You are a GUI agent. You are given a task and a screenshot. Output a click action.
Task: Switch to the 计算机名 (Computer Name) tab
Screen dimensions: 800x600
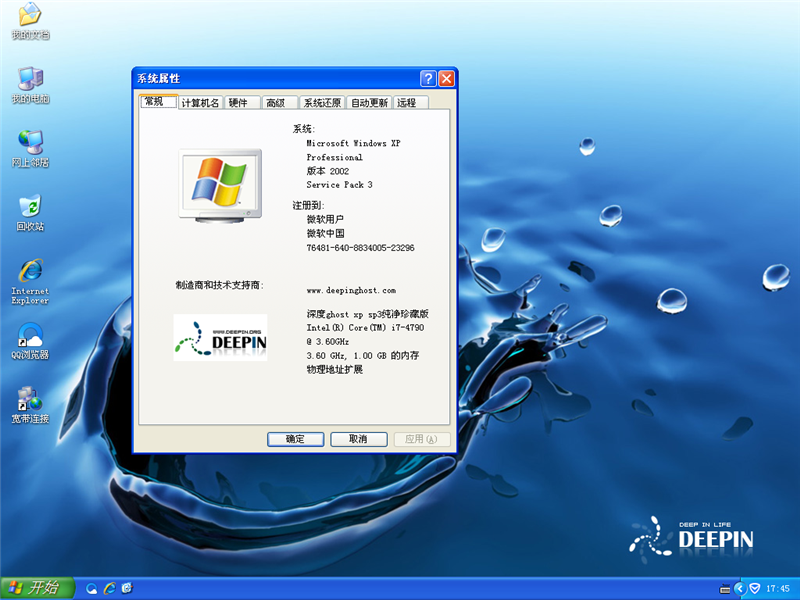200,103
